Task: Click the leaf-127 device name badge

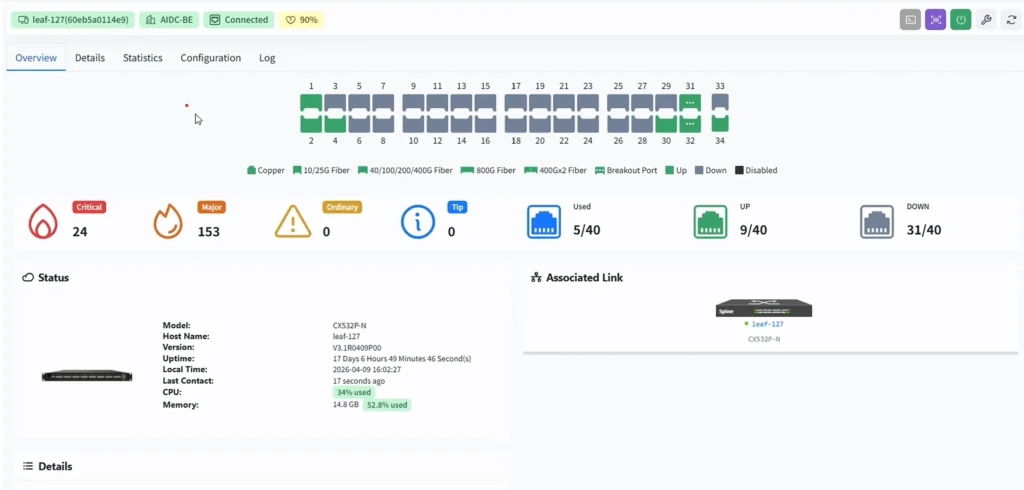Action: 72,20
